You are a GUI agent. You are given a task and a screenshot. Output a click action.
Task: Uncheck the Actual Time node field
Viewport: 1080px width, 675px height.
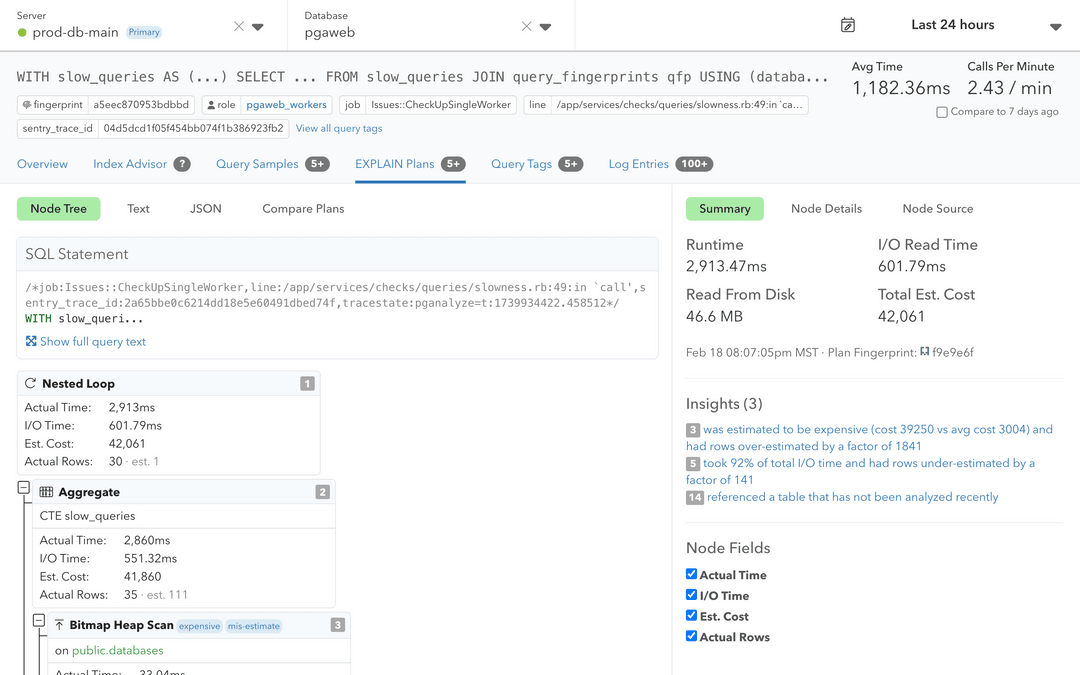click(x=691, y=574)
